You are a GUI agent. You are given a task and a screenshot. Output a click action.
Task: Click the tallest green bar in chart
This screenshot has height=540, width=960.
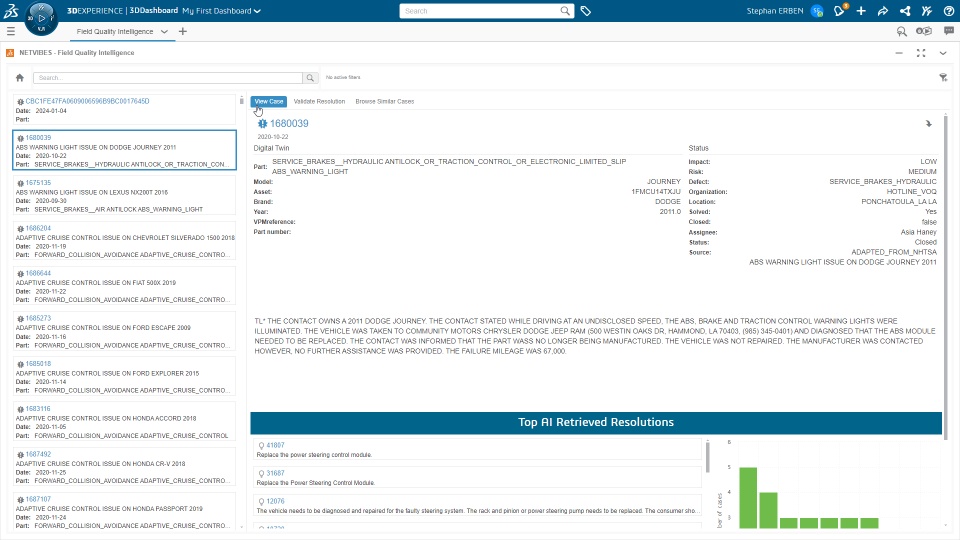tap(748, 498)
